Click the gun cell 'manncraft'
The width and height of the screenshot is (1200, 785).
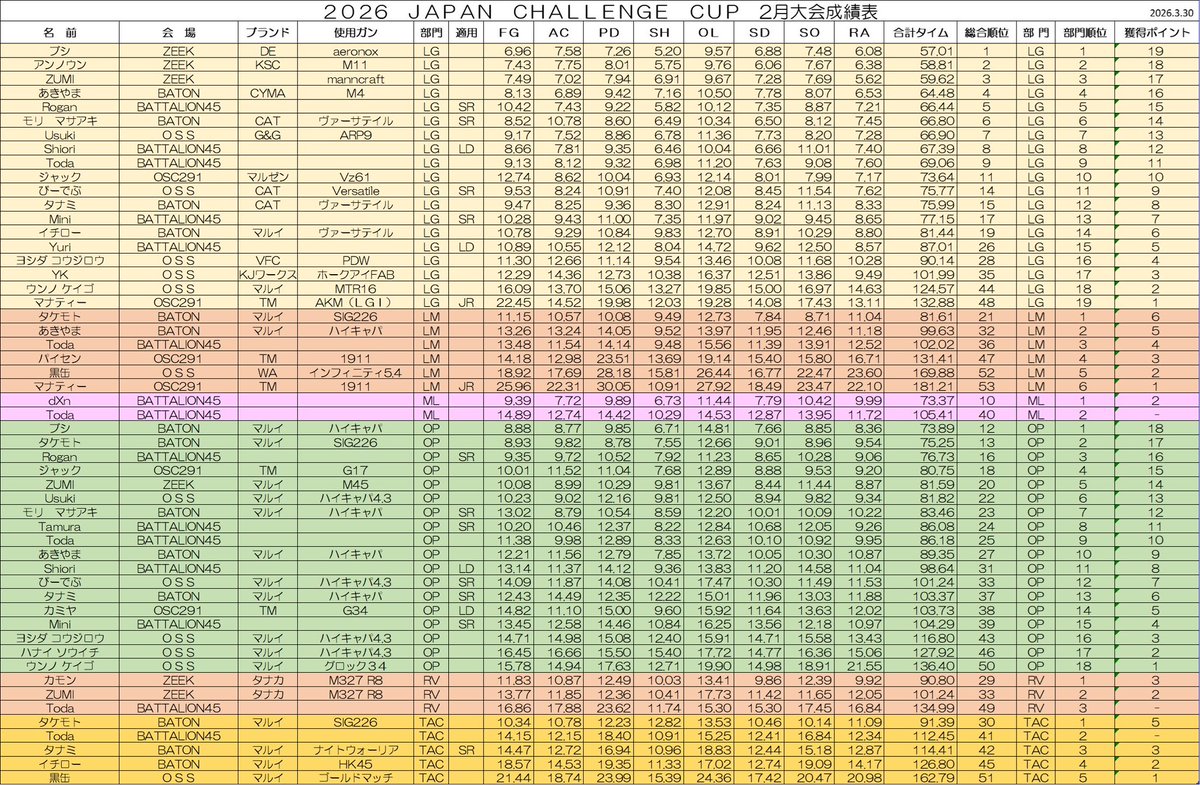tap(357, 77)
